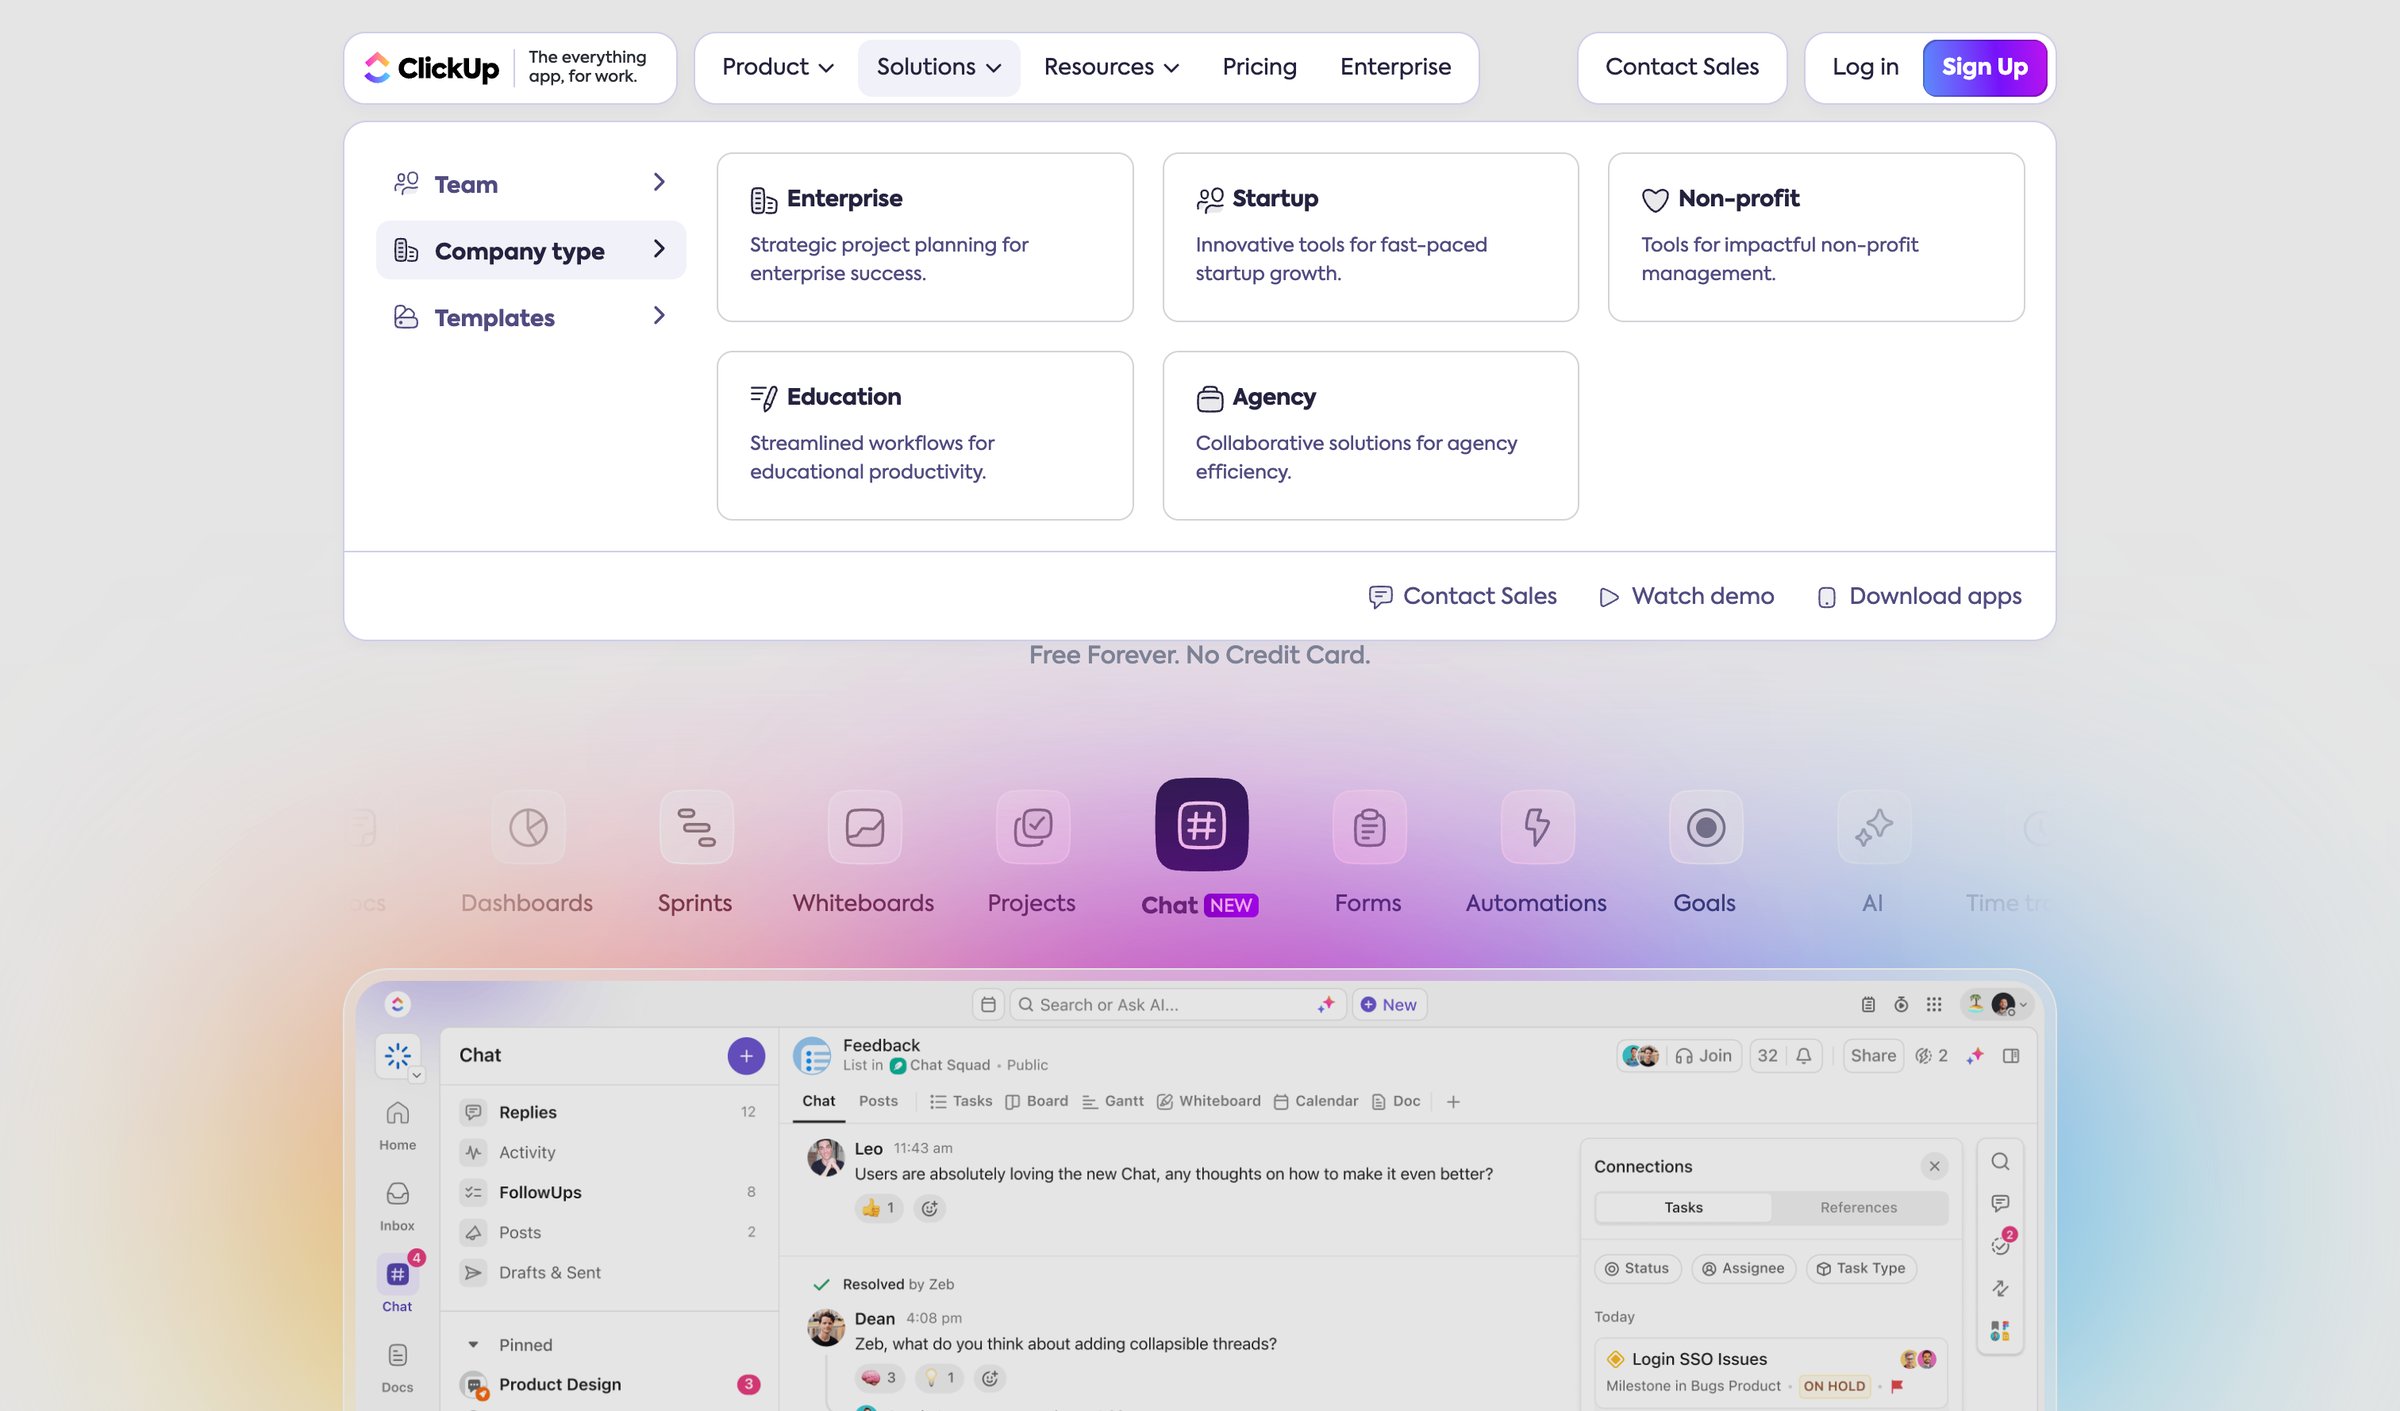Open Home in the app sidebar
The image size is (2400, 1411).
[398, 1125]
